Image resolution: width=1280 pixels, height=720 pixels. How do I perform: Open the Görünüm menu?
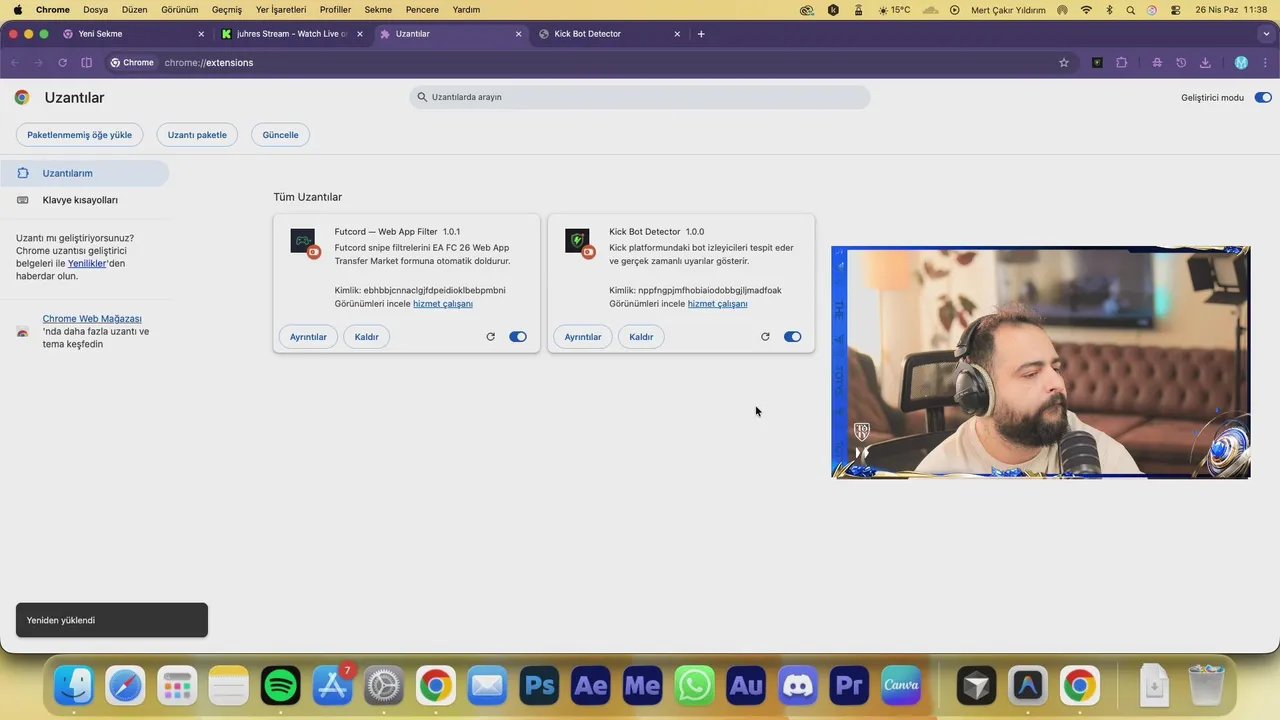click(x=180, y=10)
